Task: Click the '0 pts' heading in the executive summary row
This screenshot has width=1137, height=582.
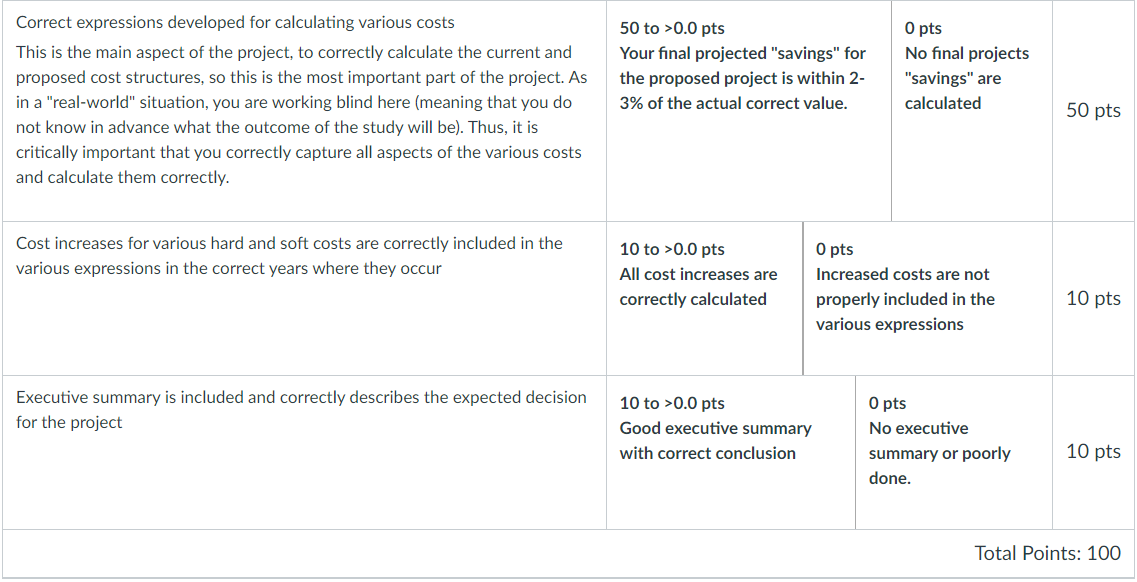Action: [x=887, y=403]
